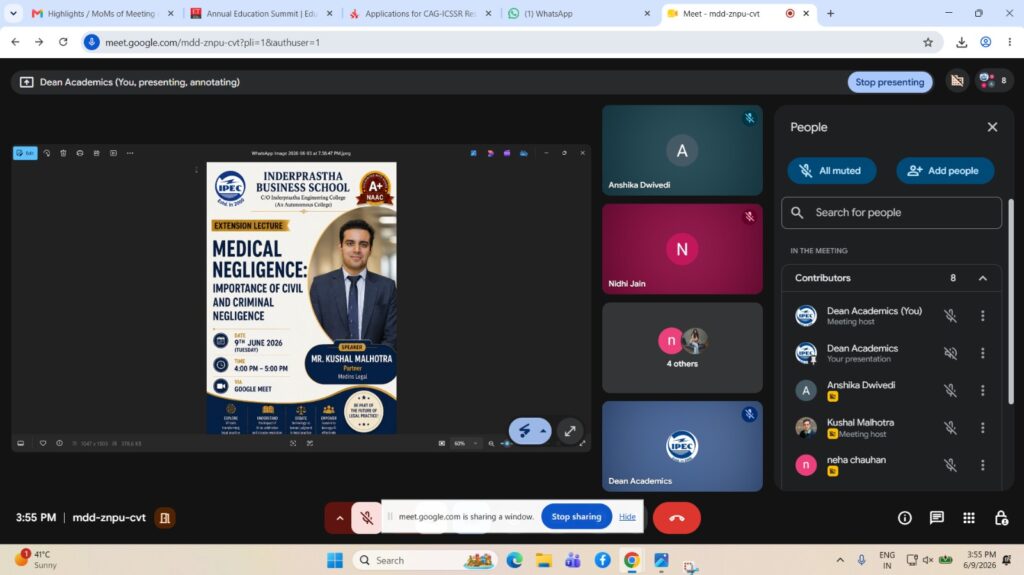Go back to previous page
The width and height of the screenshot is (1024, 575).
pyautogui.click(x=16, y=42)
